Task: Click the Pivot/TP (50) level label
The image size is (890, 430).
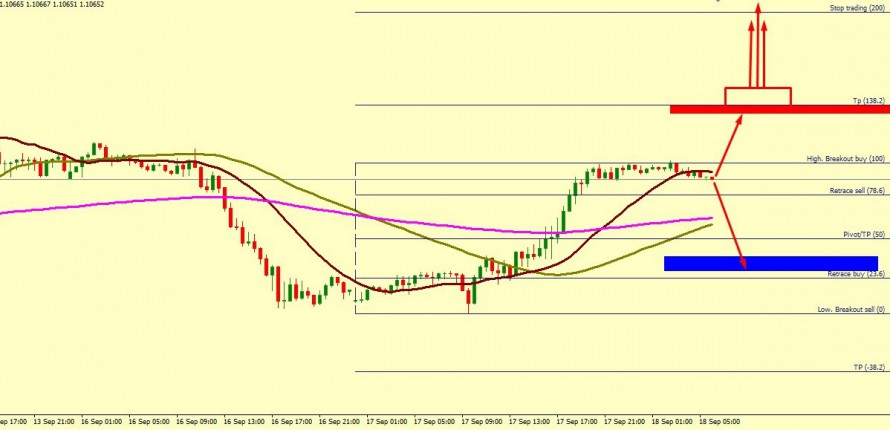Action: click(x=864, y=234)
